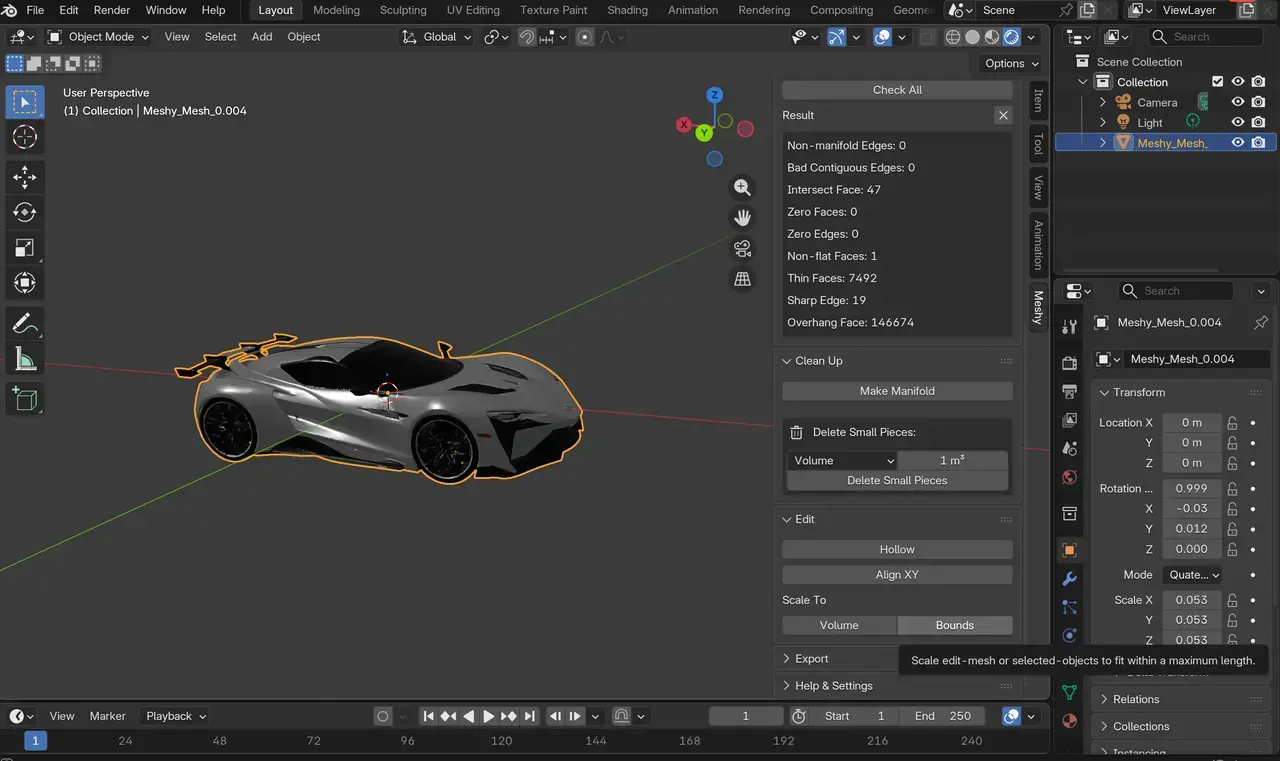
Task: Toggle the Location X lock
Action: [1233, 423]
